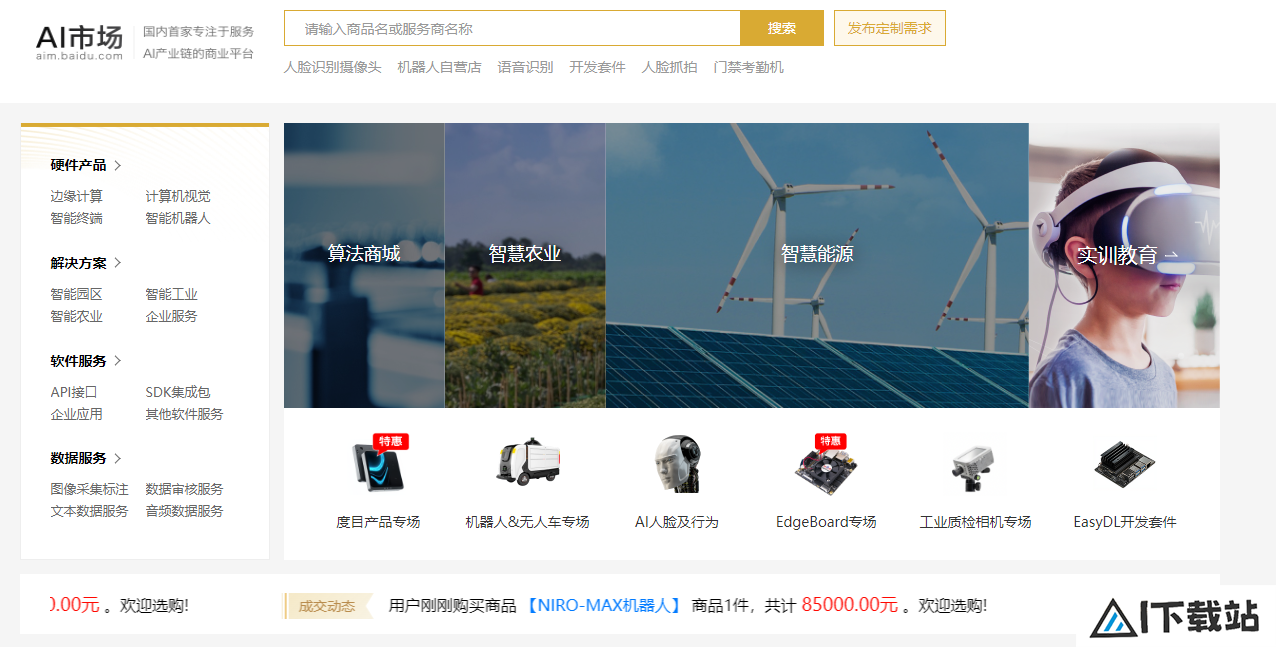Click the AI市场 logo
1276x647 pixels.
point(79,42)
